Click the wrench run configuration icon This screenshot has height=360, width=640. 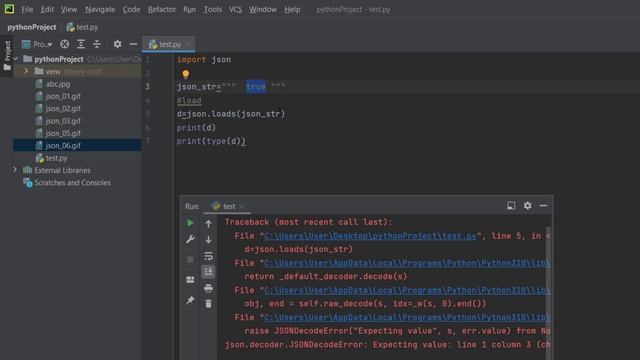coord(190,239)
